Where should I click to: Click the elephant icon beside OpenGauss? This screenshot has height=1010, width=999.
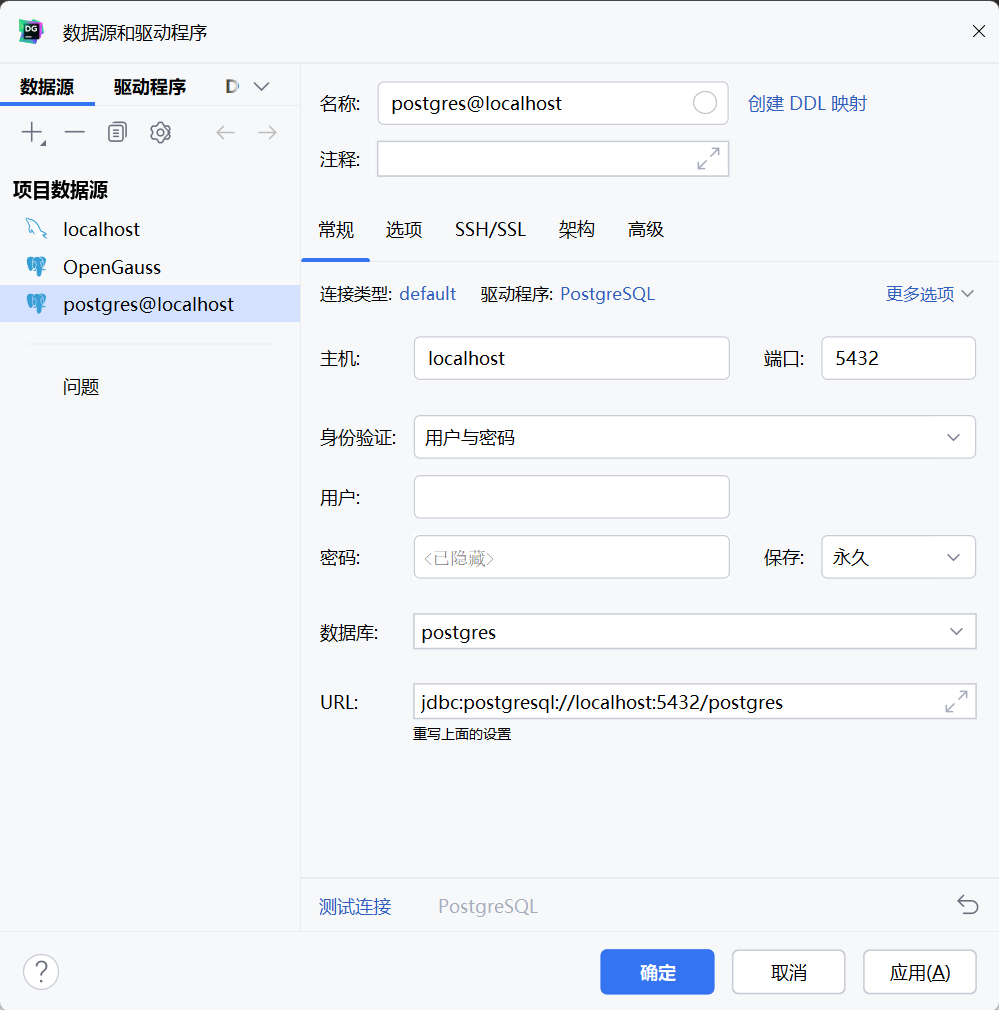(36, 267)
